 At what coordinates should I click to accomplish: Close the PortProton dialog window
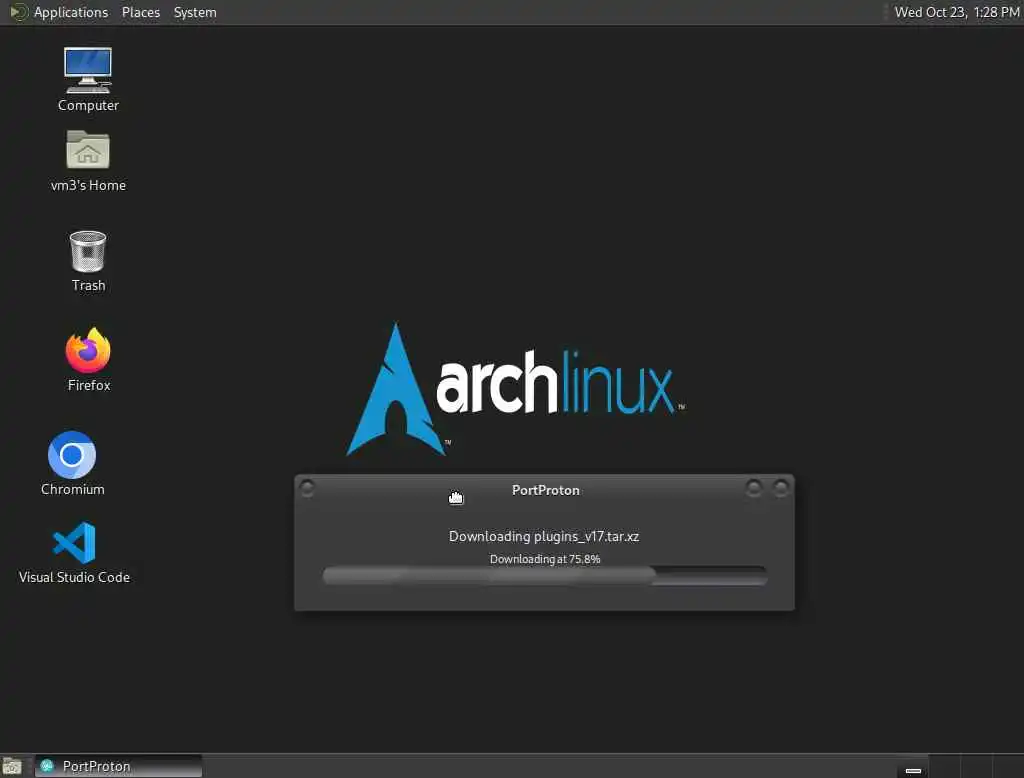pyautogui.click(x=780, y=488)
